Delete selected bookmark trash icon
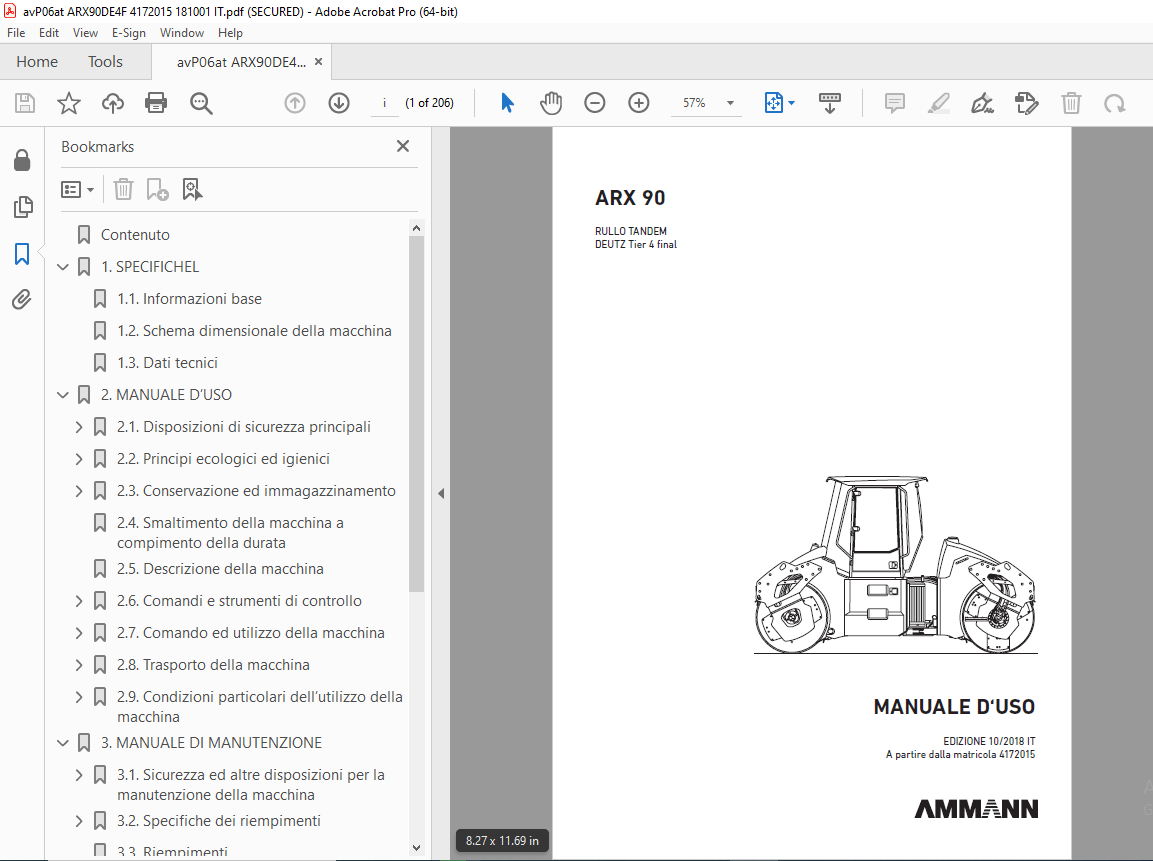 tap(124, 190)
